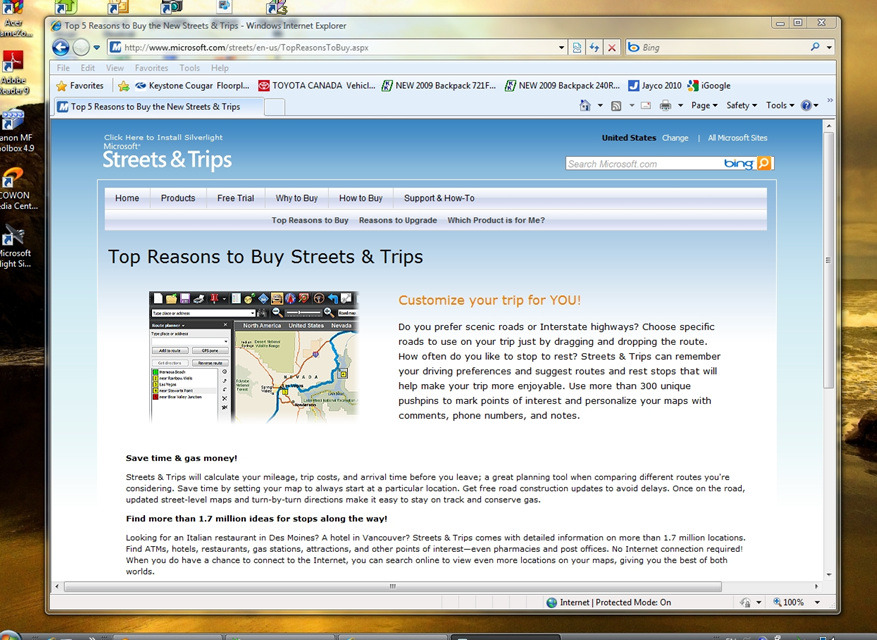Click the orange bing search button
This screenshot has width=877, height=640.
click(764, 163)
